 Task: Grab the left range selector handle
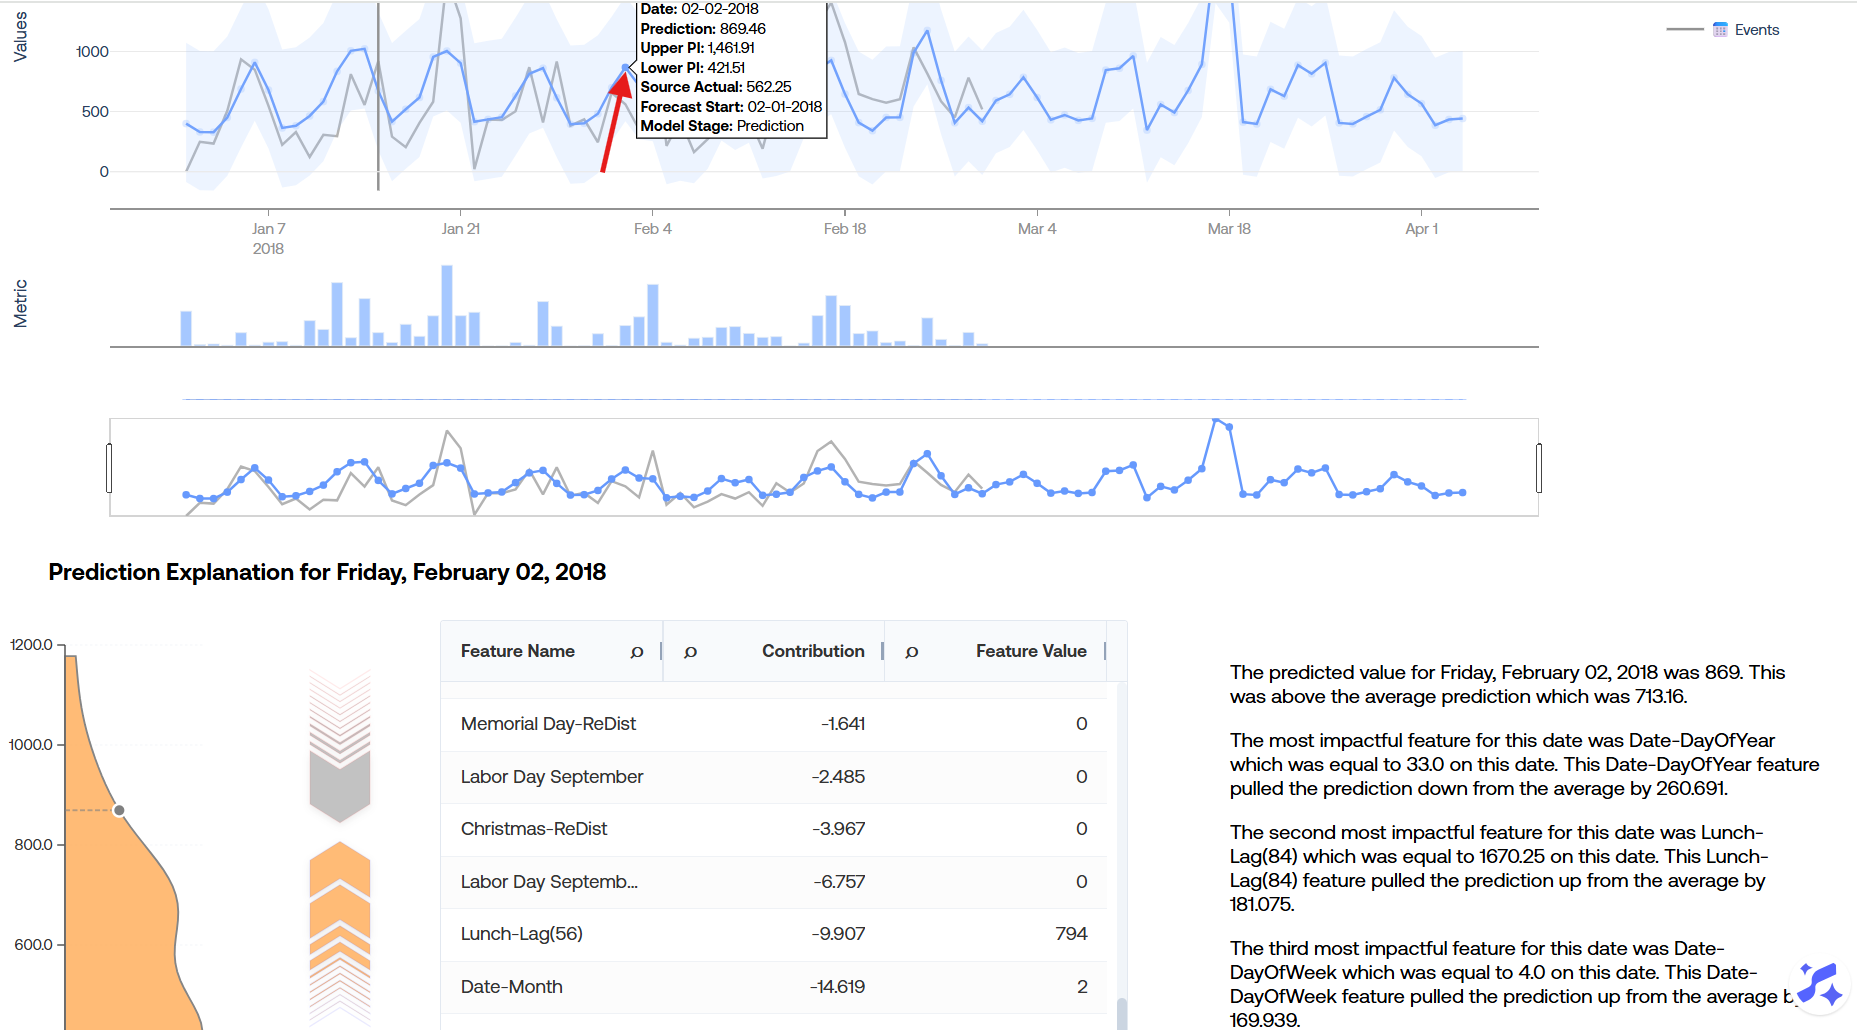point(109,468)
